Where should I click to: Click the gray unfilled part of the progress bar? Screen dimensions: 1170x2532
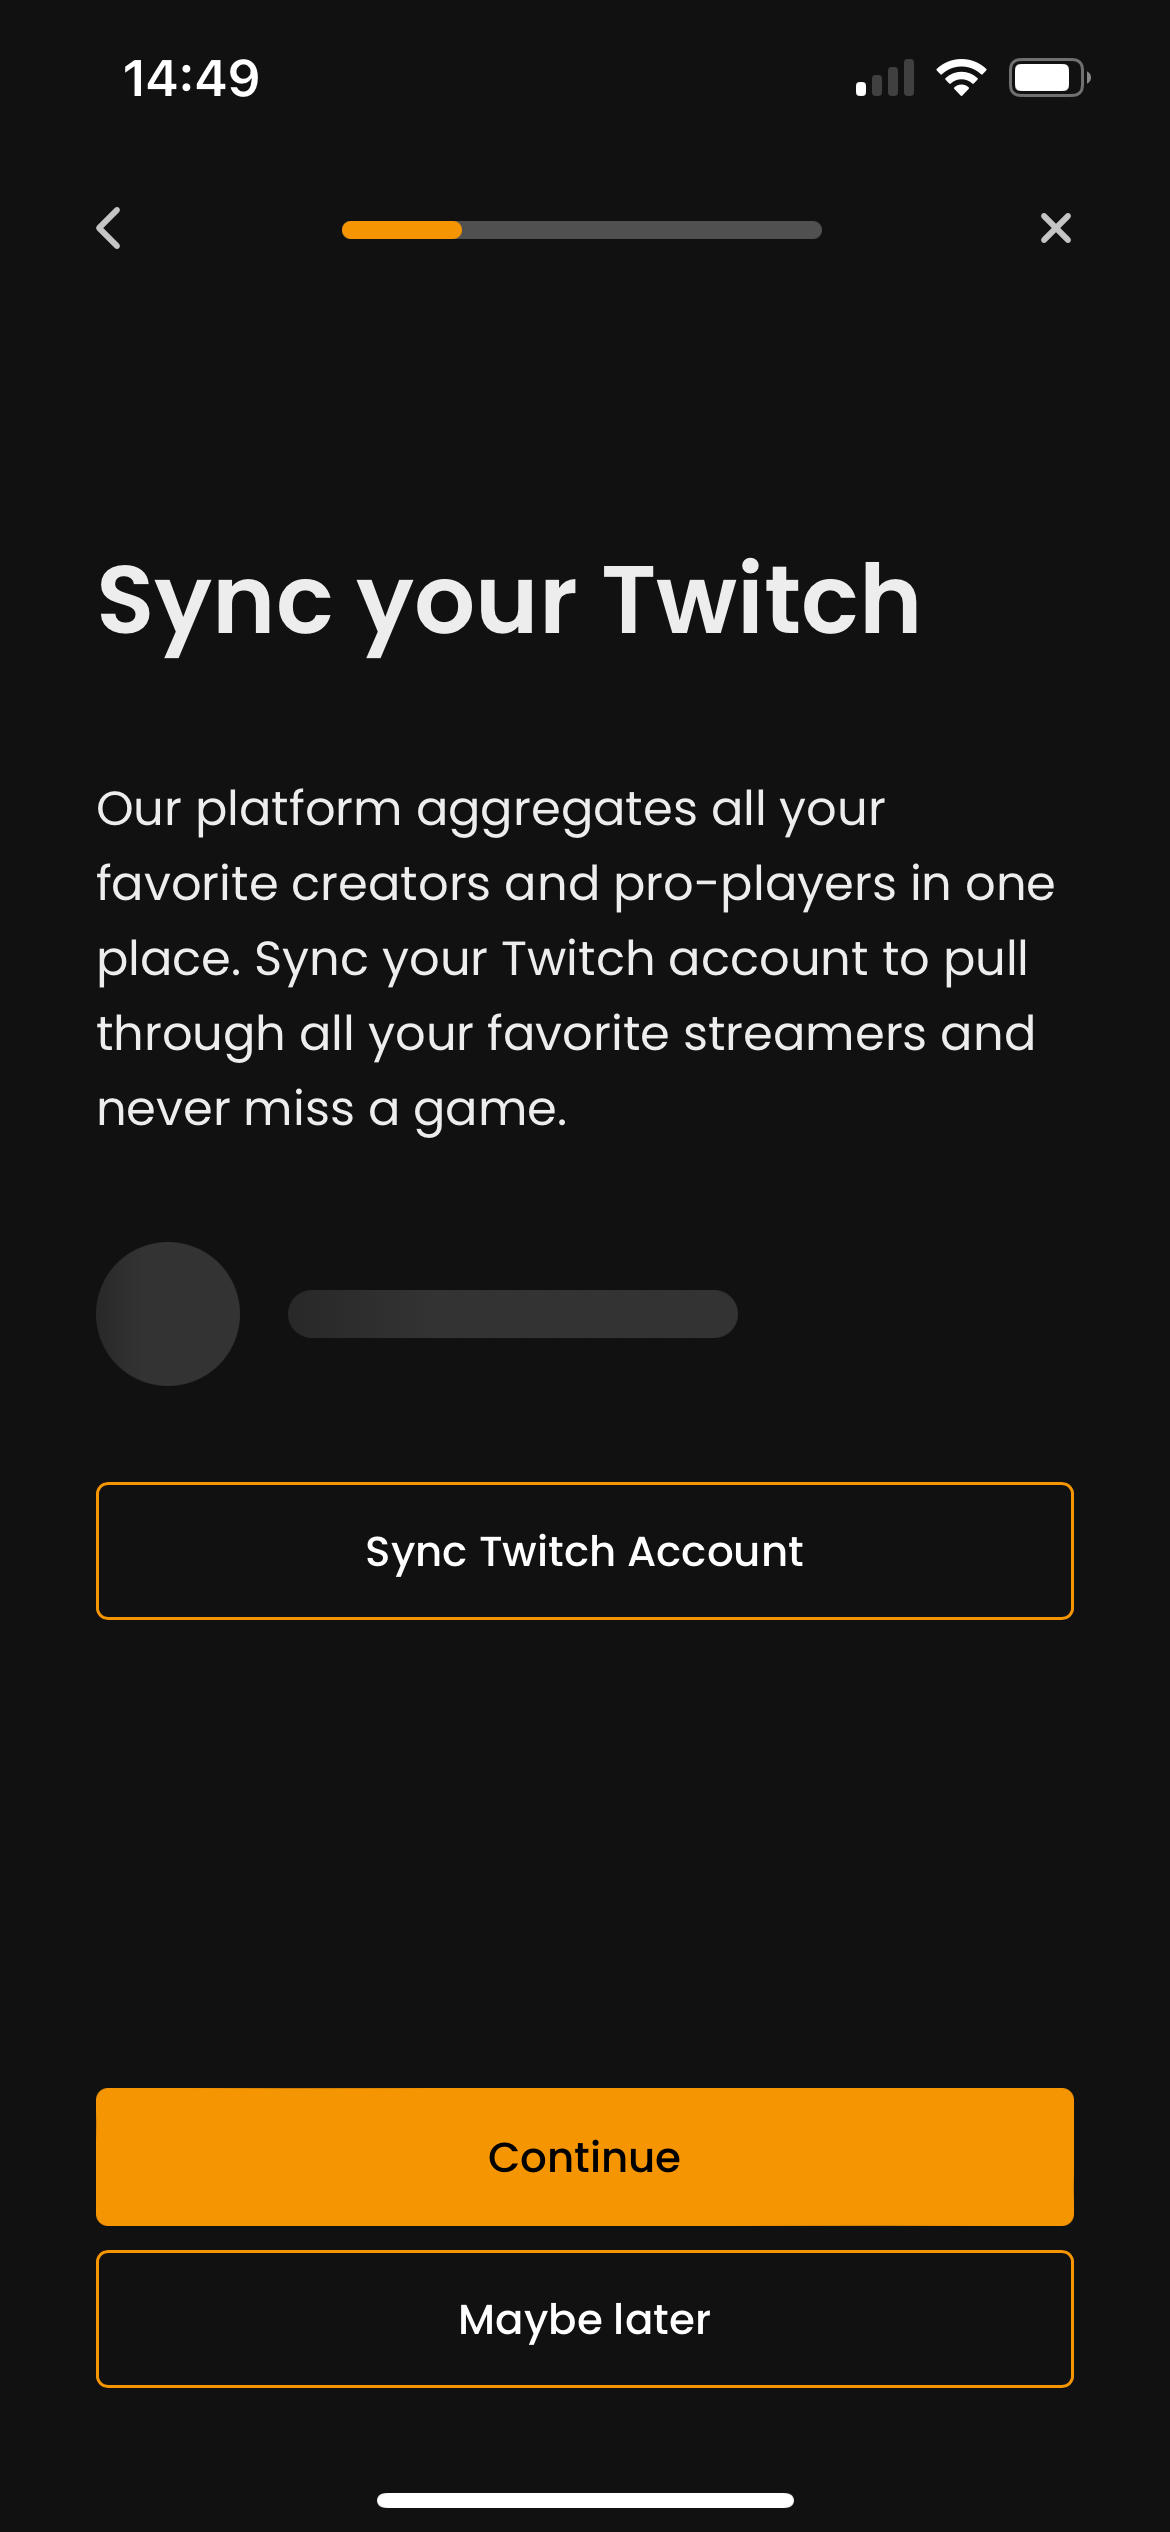pos(642,230)
